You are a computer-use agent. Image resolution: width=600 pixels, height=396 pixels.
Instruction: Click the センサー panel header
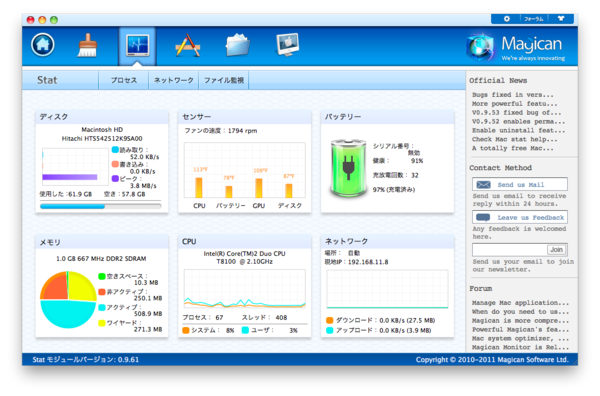click(245, 117)
